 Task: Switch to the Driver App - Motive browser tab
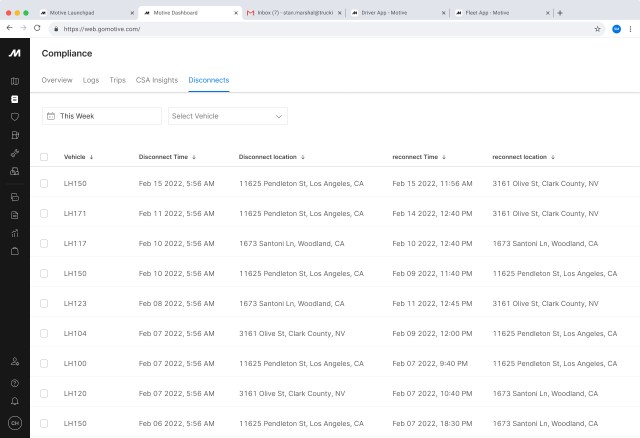(387, 12)
